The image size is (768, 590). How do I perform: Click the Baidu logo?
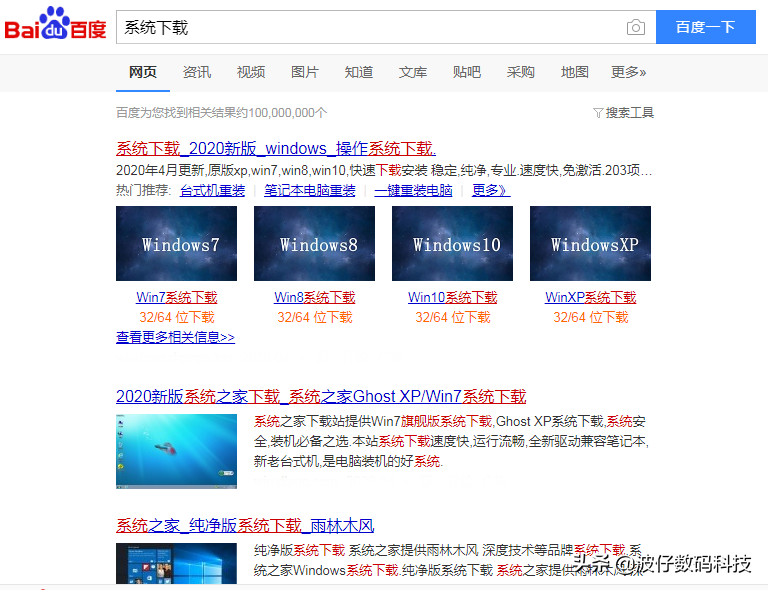pyautogui.click(x=55, y=24)
